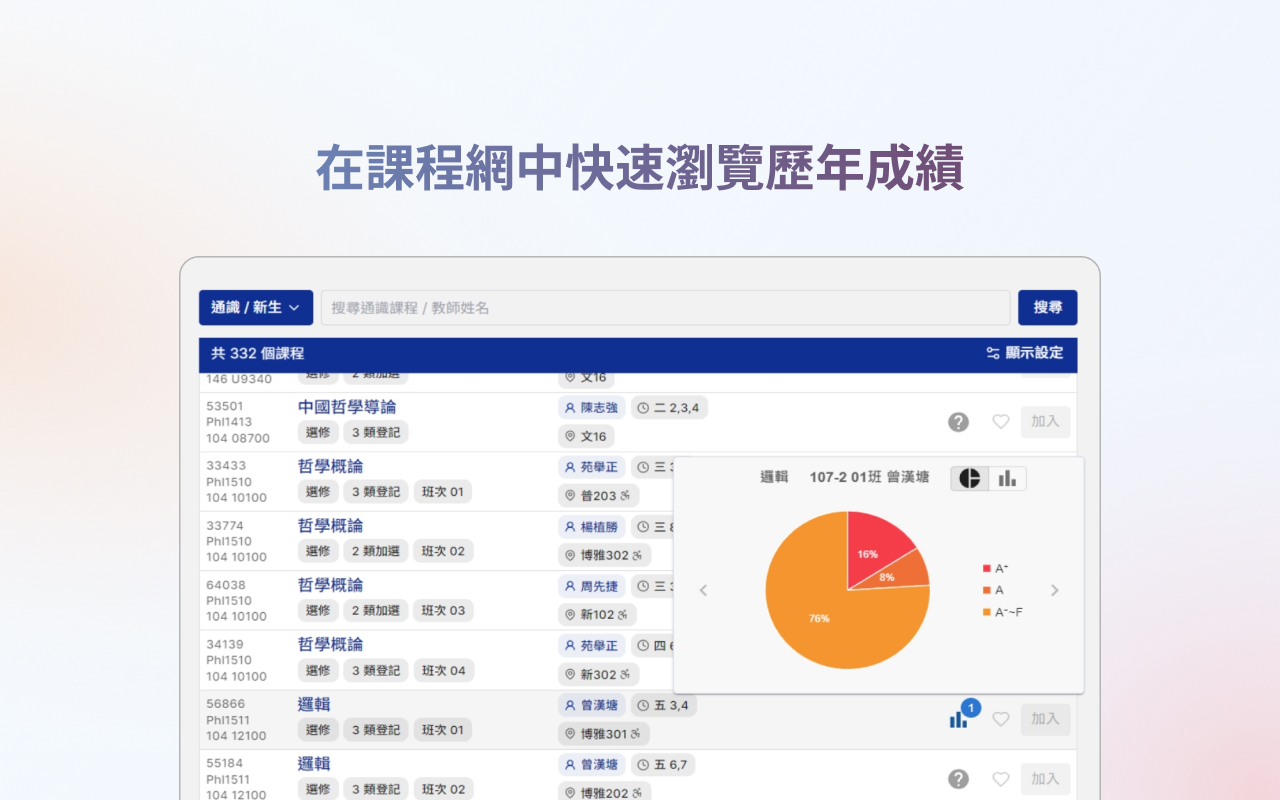Click the question mark icon next to 中國哲學導論
1280x800 pixels.
pos(958,421)
